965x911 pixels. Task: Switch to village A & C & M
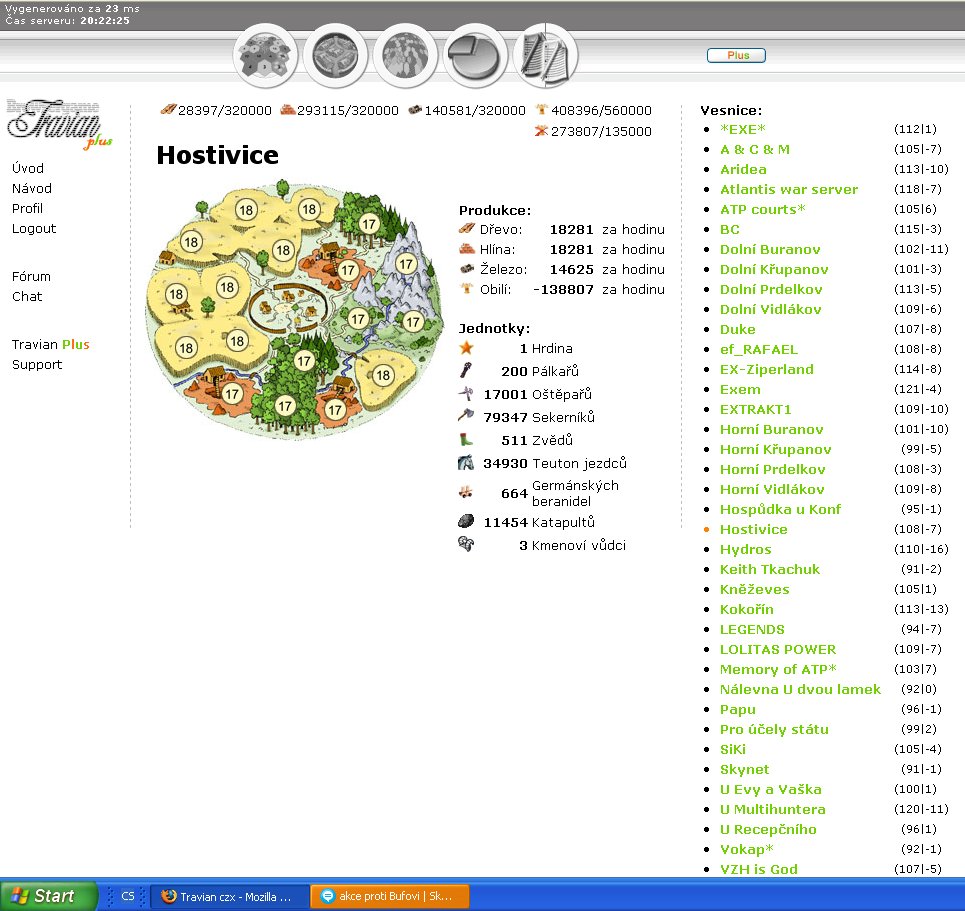point(755,149)
